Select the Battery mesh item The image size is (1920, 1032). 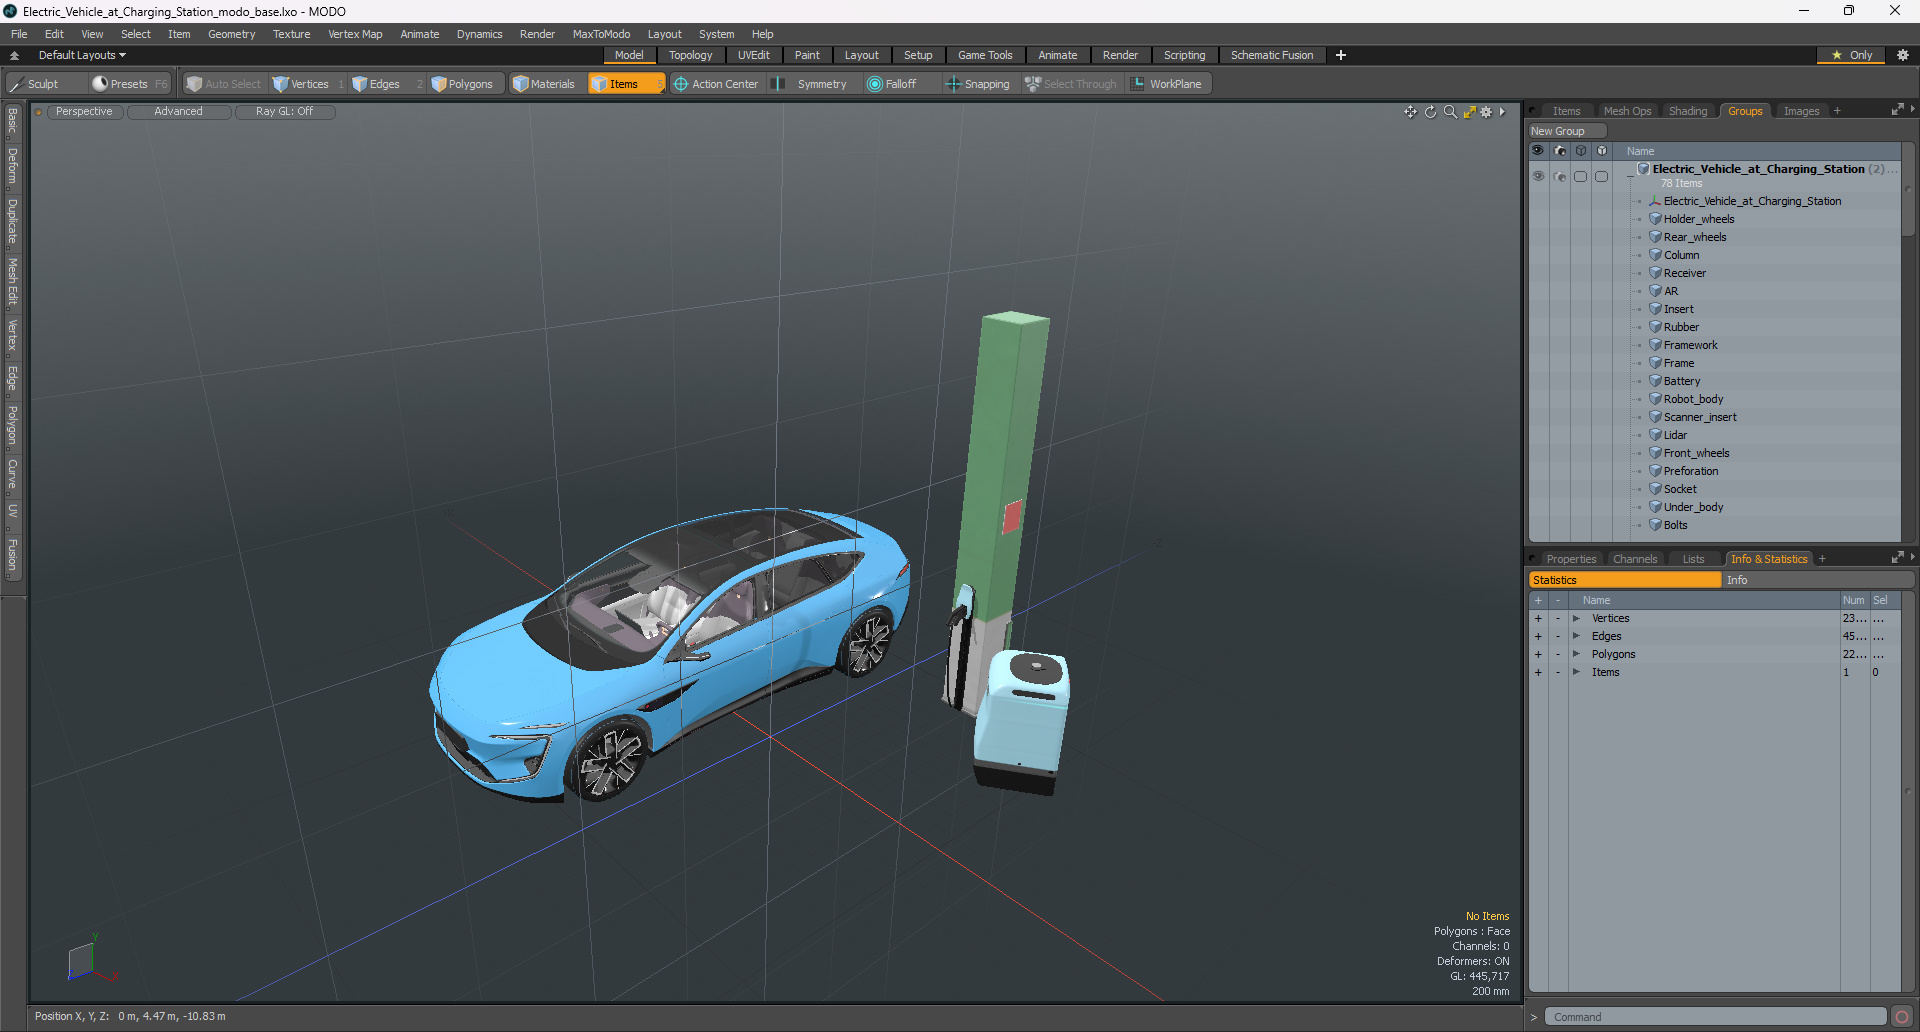point(1682,381)
